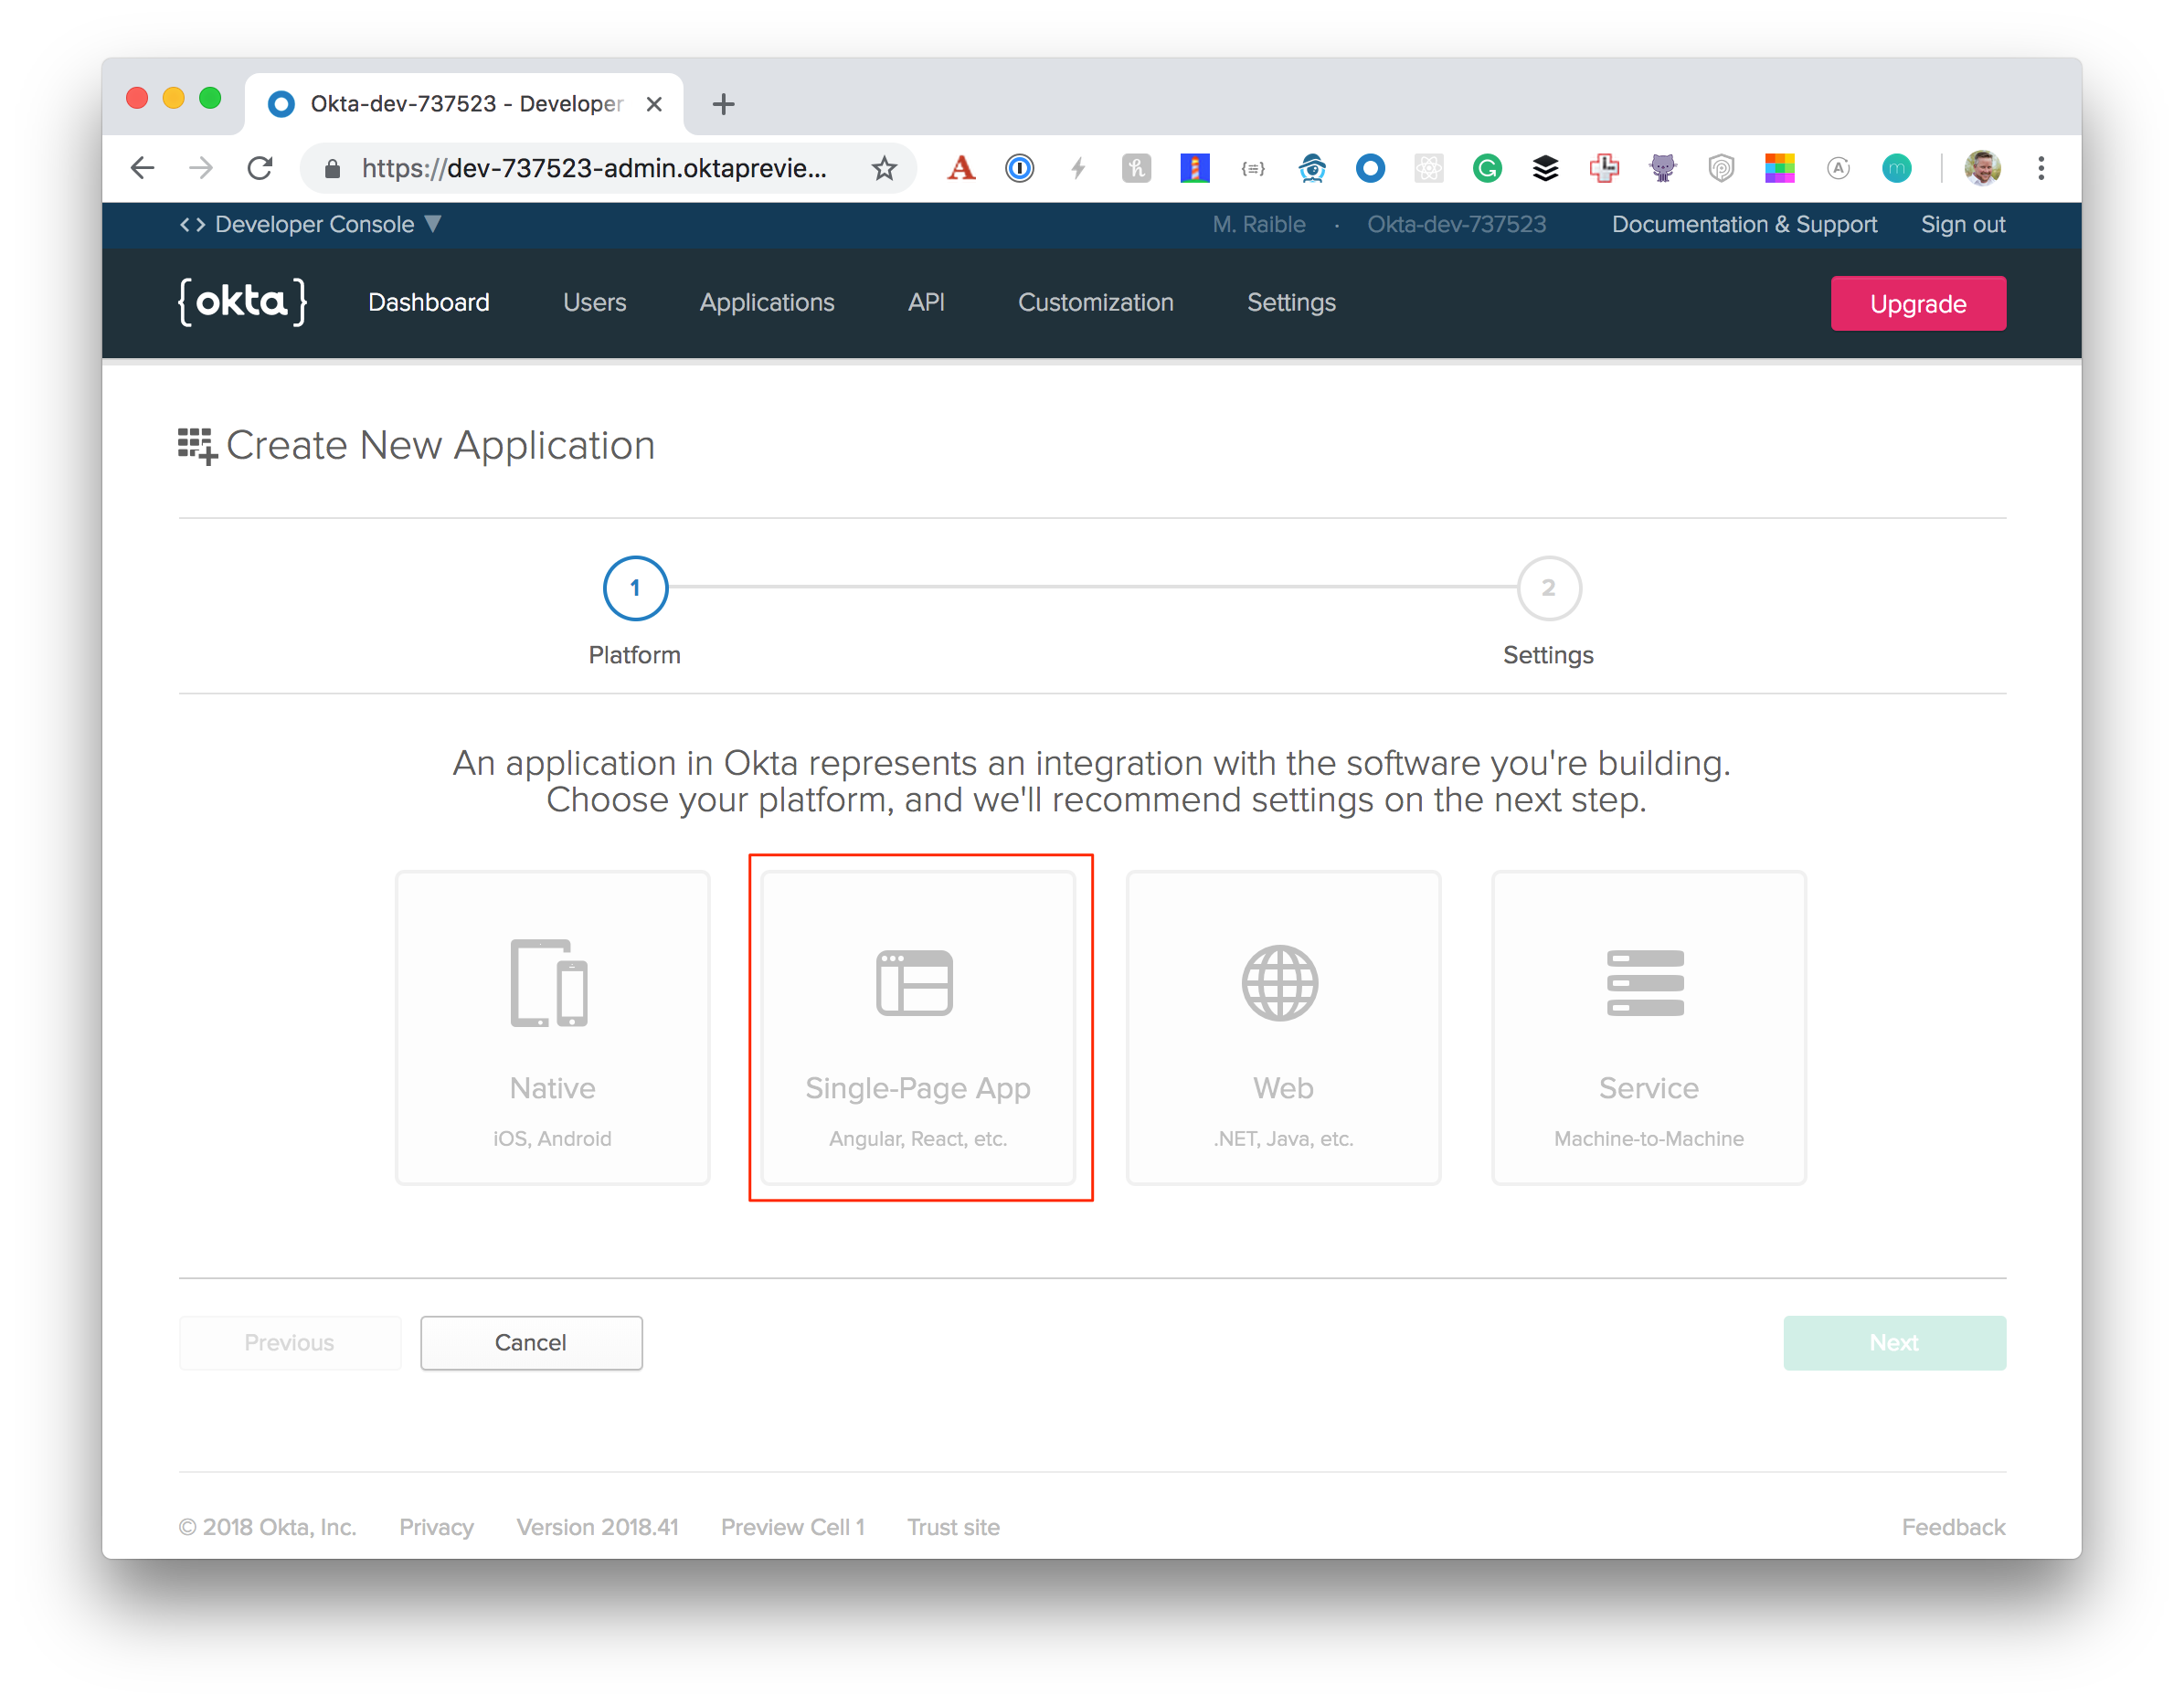Open the 1Password extension icon

[1019, 168]
